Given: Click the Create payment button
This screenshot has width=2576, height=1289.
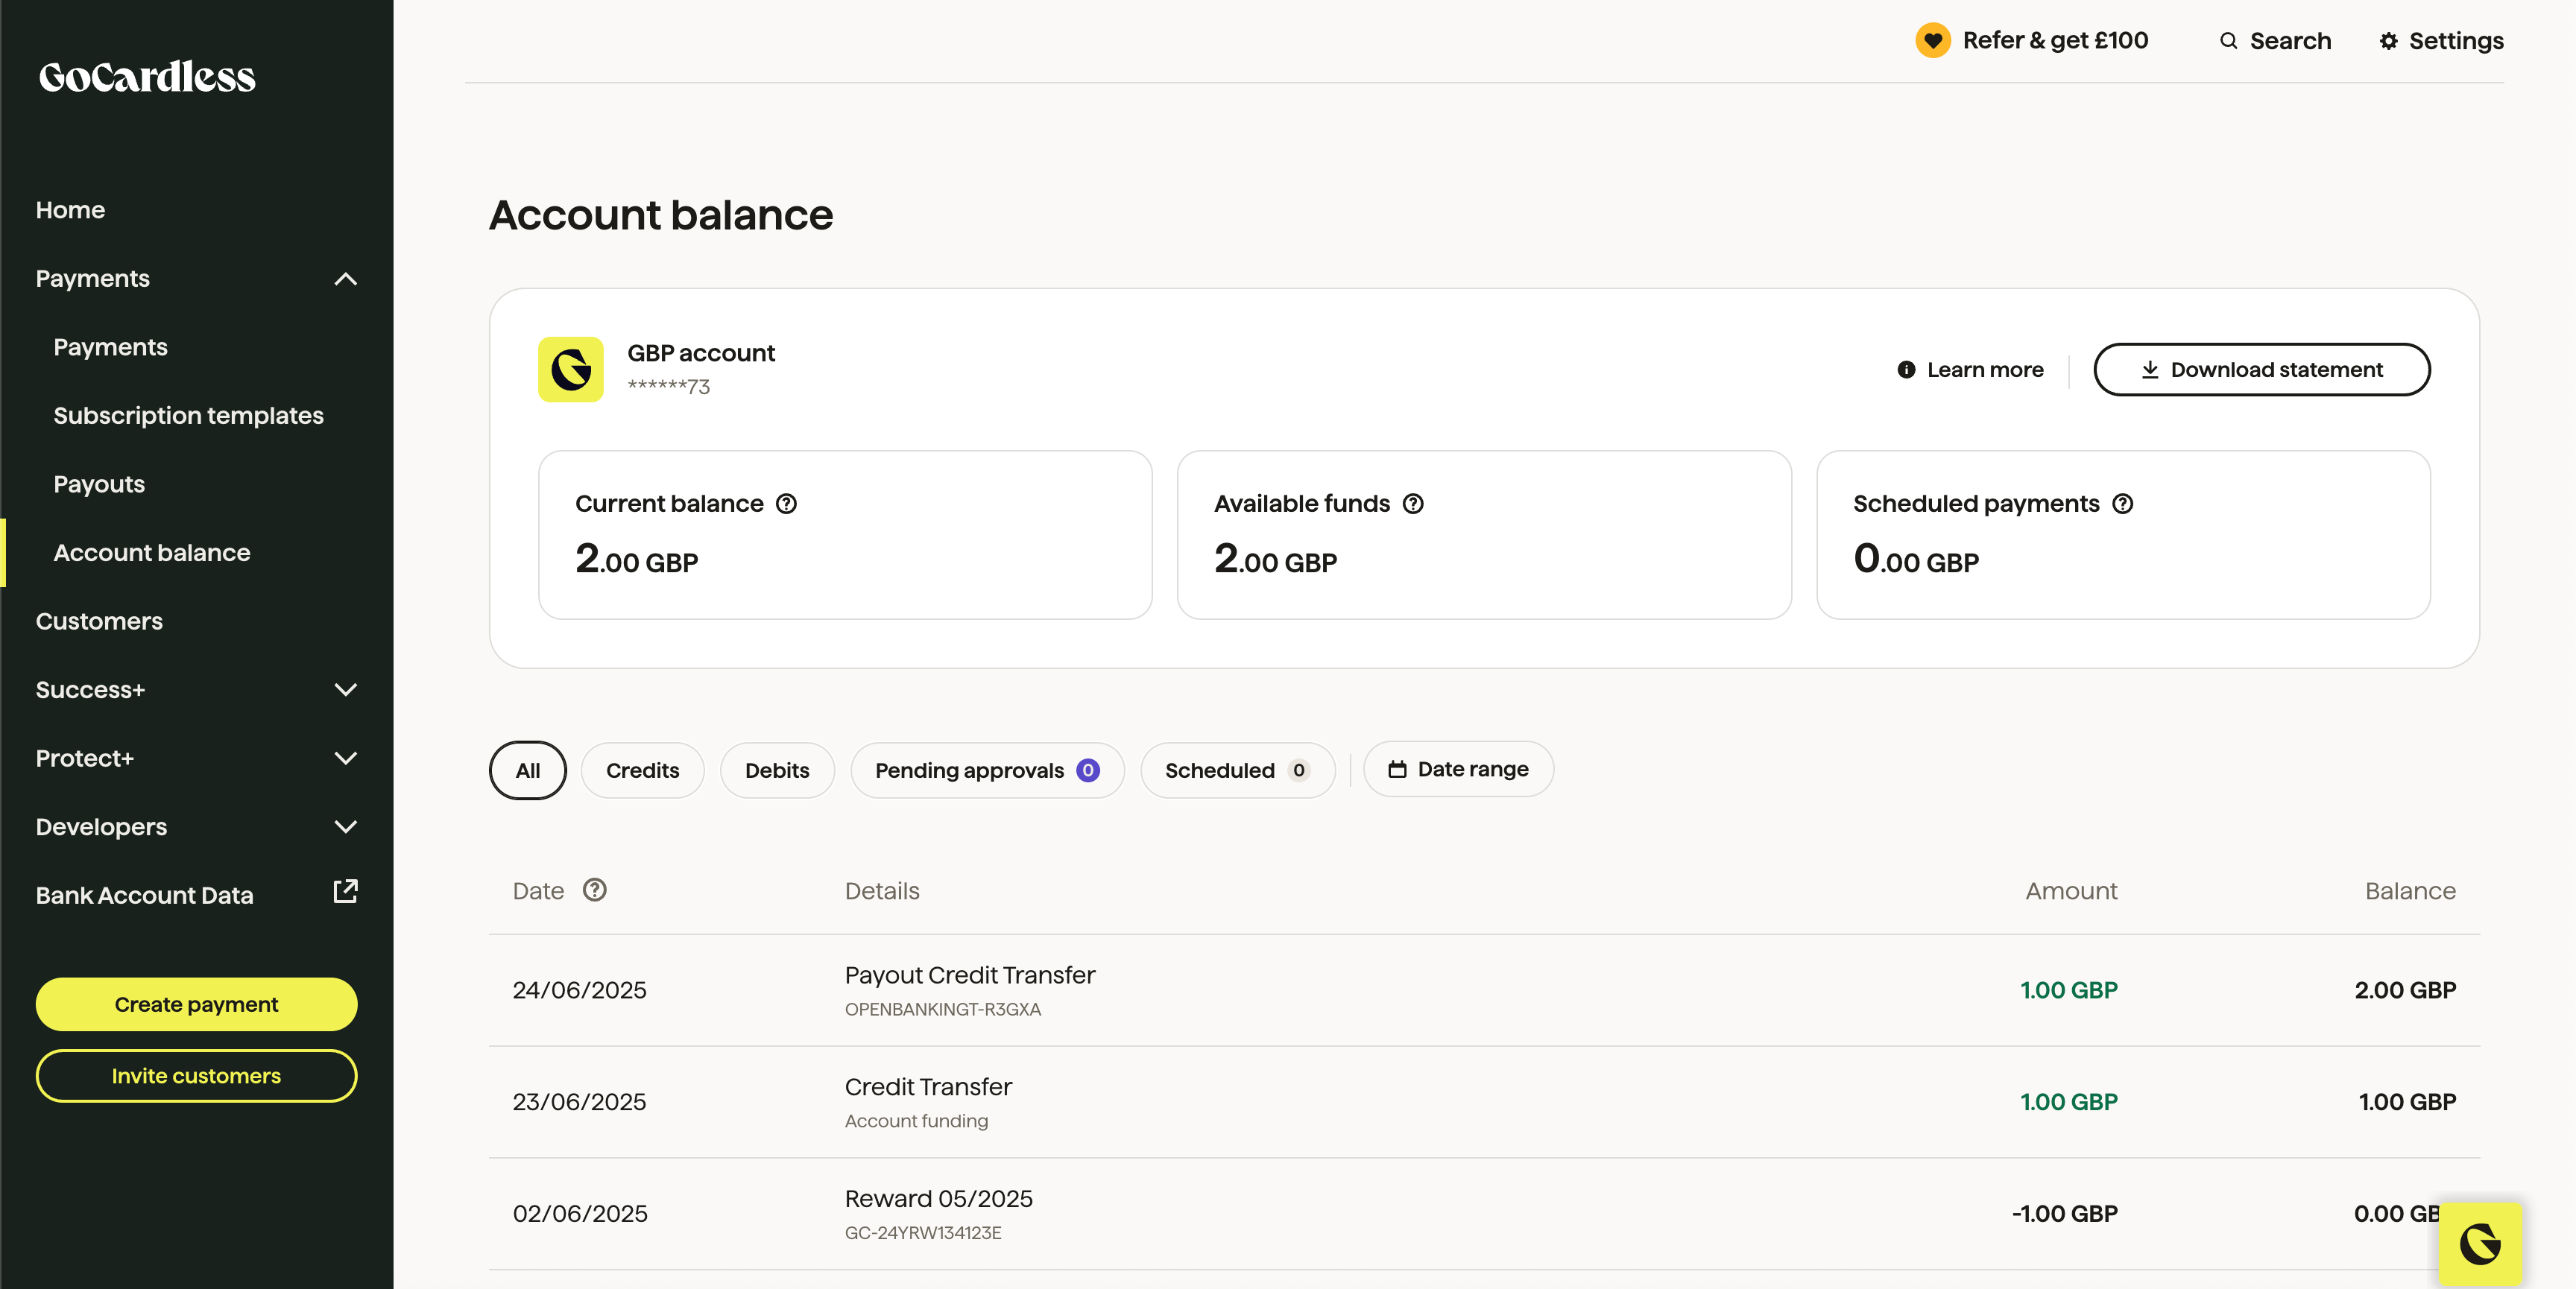Looking at the screenshot, I should 196,1004.
